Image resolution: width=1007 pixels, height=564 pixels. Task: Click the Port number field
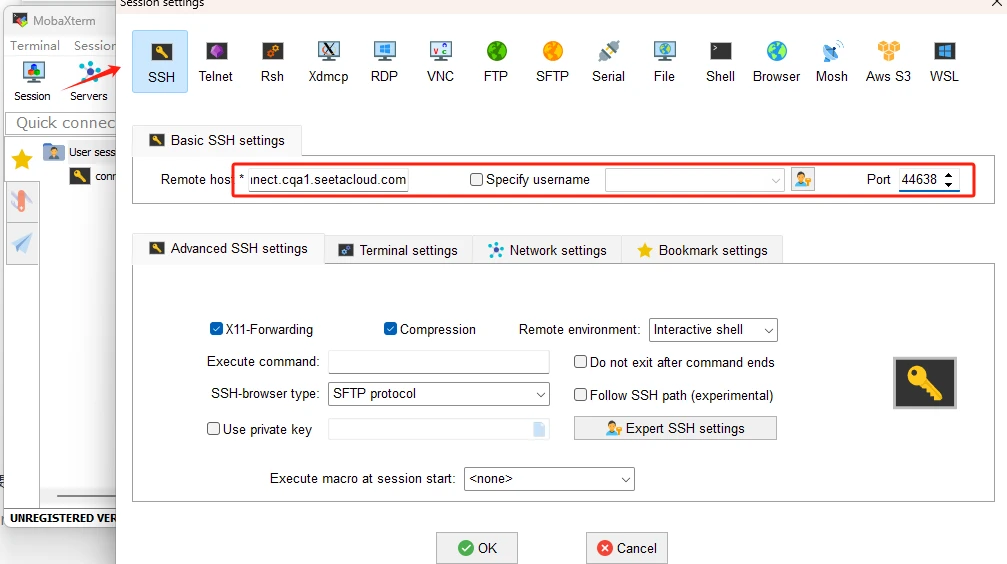pyautogui.click(x=921, y=180)
